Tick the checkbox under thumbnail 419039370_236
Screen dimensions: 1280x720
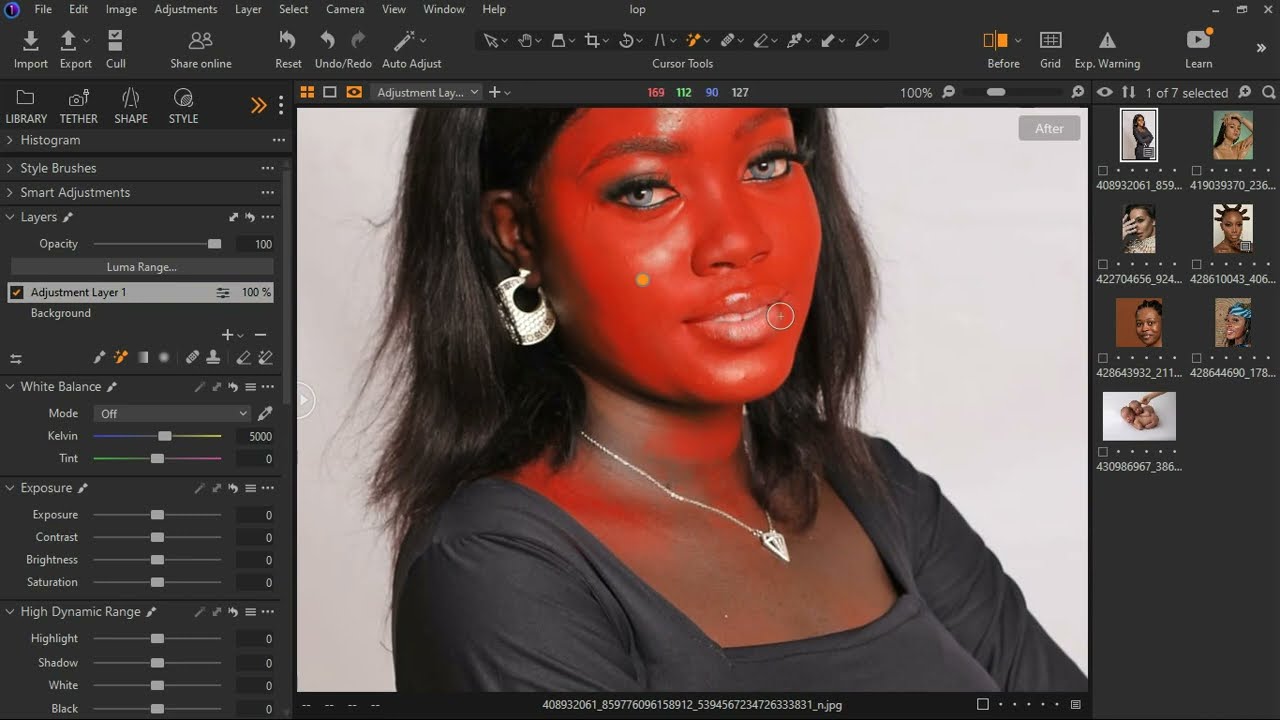(1197, 170)
